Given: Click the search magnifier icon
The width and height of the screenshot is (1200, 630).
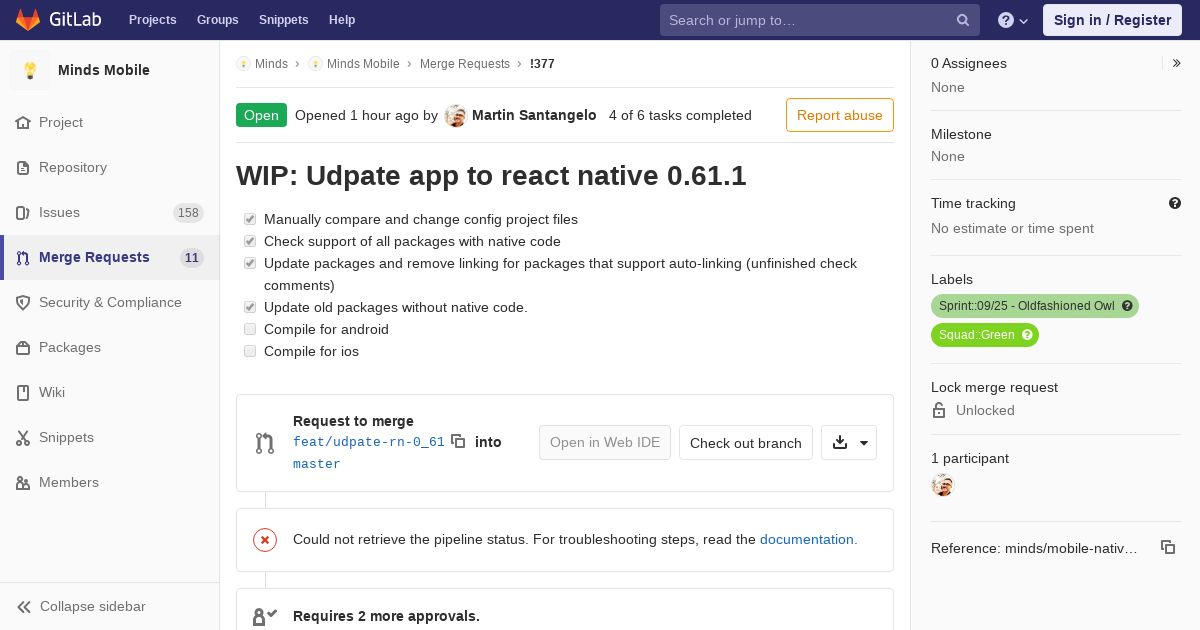Looking at the screenshot, I should coord(963,20).
